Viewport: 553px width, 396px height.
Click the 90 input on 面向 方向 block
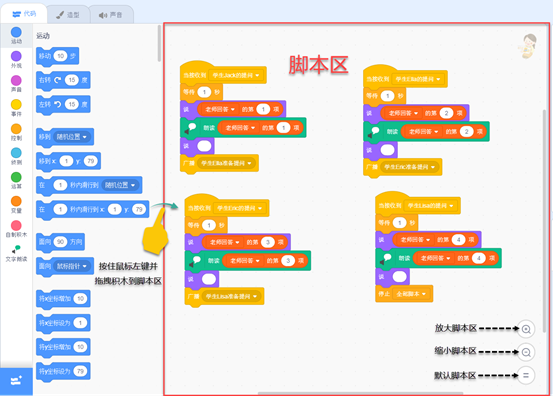click(60, 242)
